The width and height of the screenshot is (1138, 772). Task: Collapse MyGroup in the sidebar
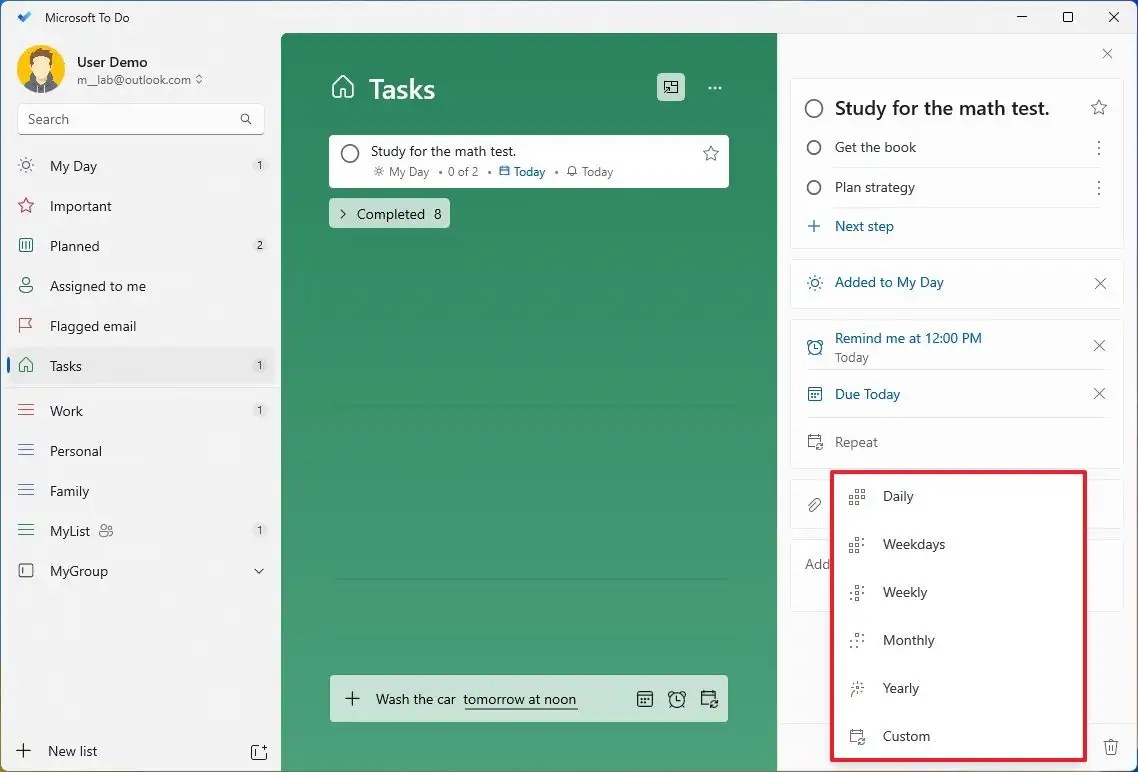[x=259, y=571]
